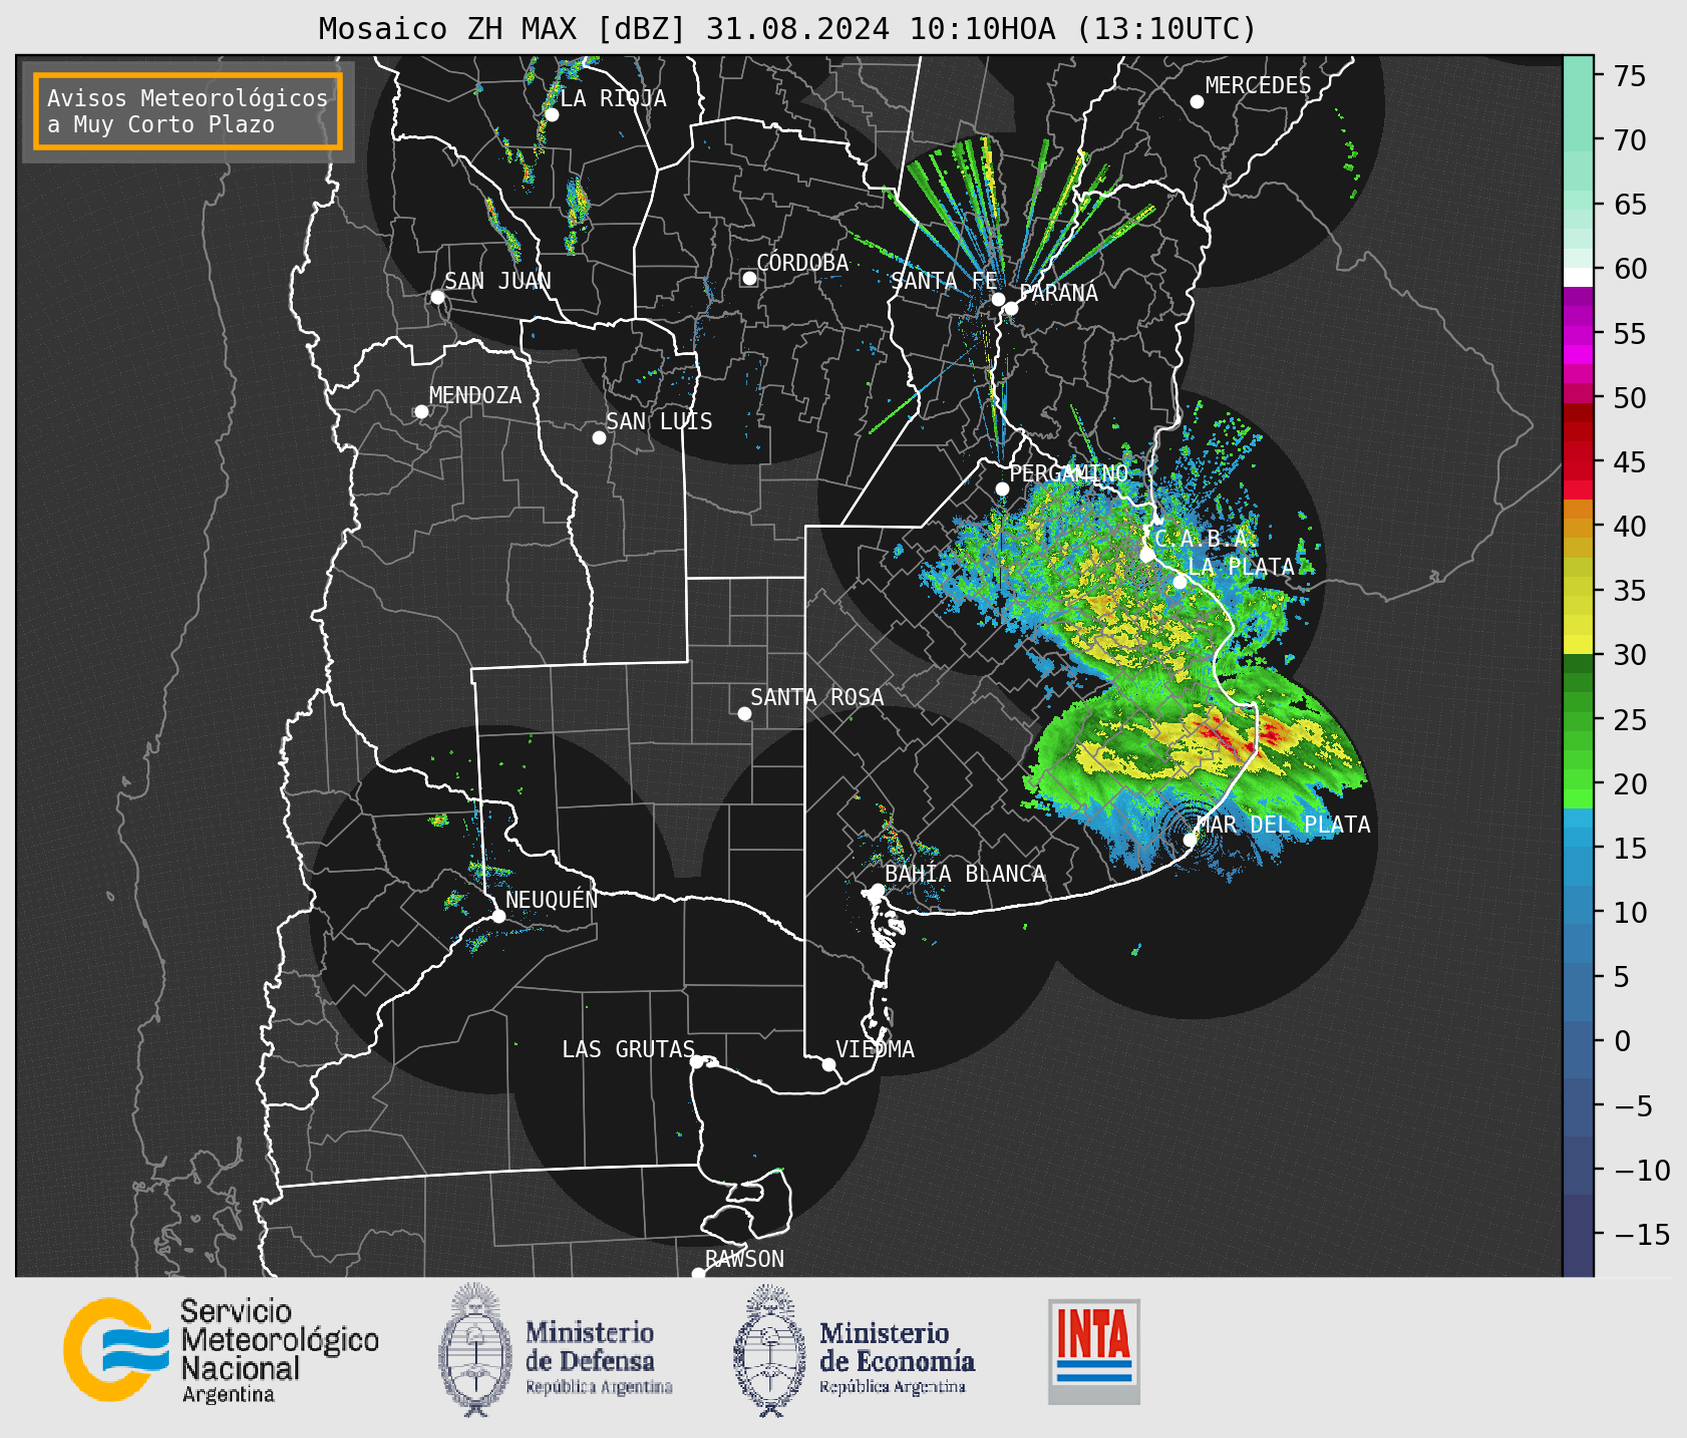The image size is (1687, 1438).
Task: Click the white dot marking Mendoza
Action: 422,412
